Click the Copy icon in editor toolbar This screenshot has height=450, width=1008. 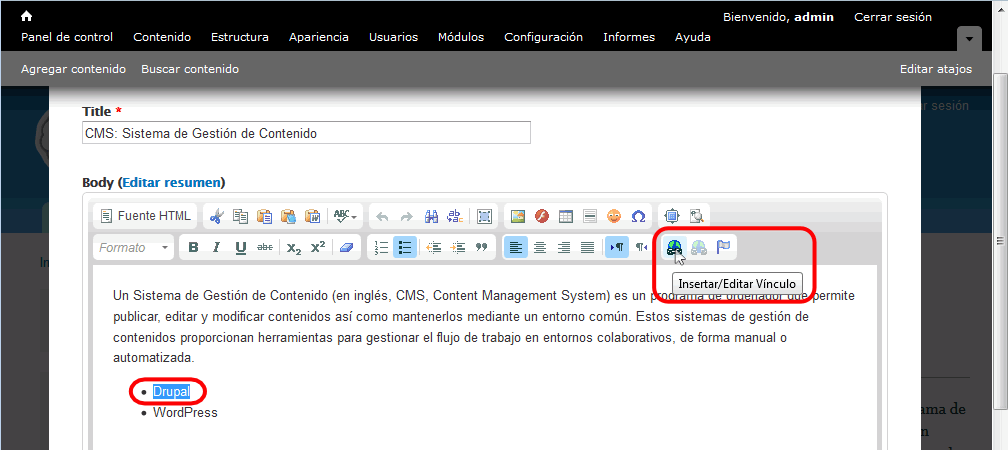tap(240, 217)
